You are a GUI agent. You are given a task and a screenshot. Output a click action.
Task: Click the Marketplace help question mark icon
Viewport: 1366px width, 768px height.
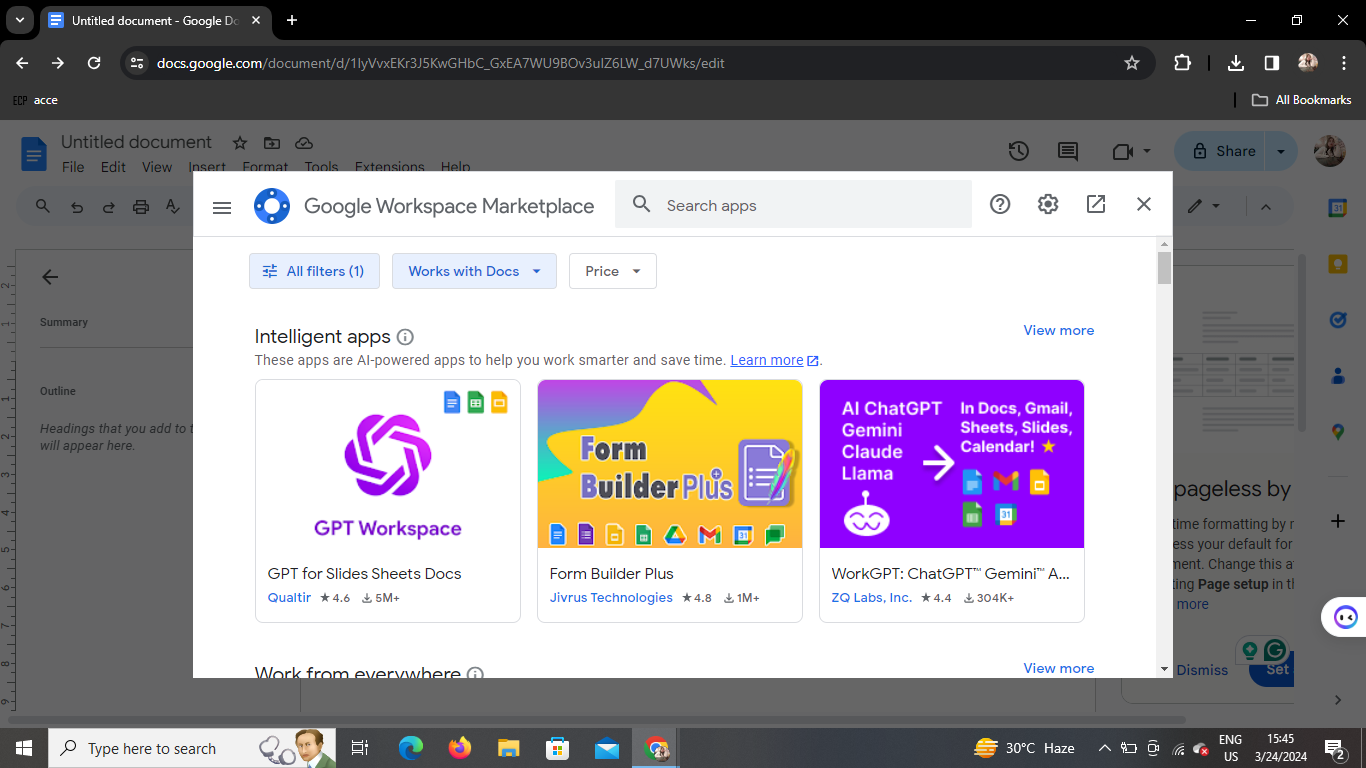tap(1000, 204)
